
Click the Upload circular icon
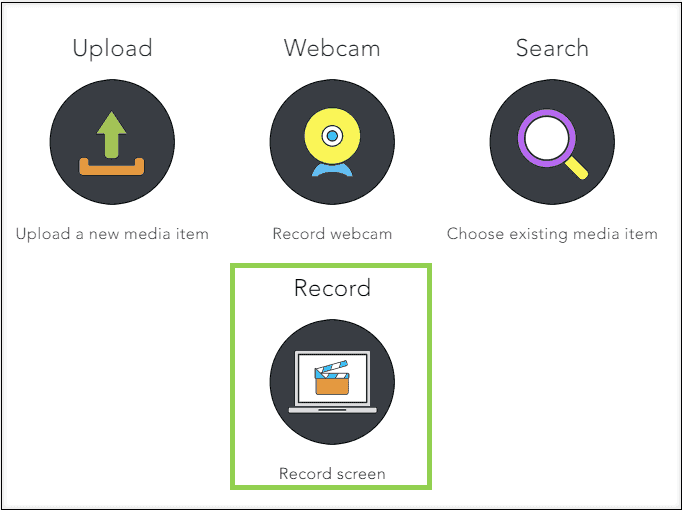click(x=112, y=142)
